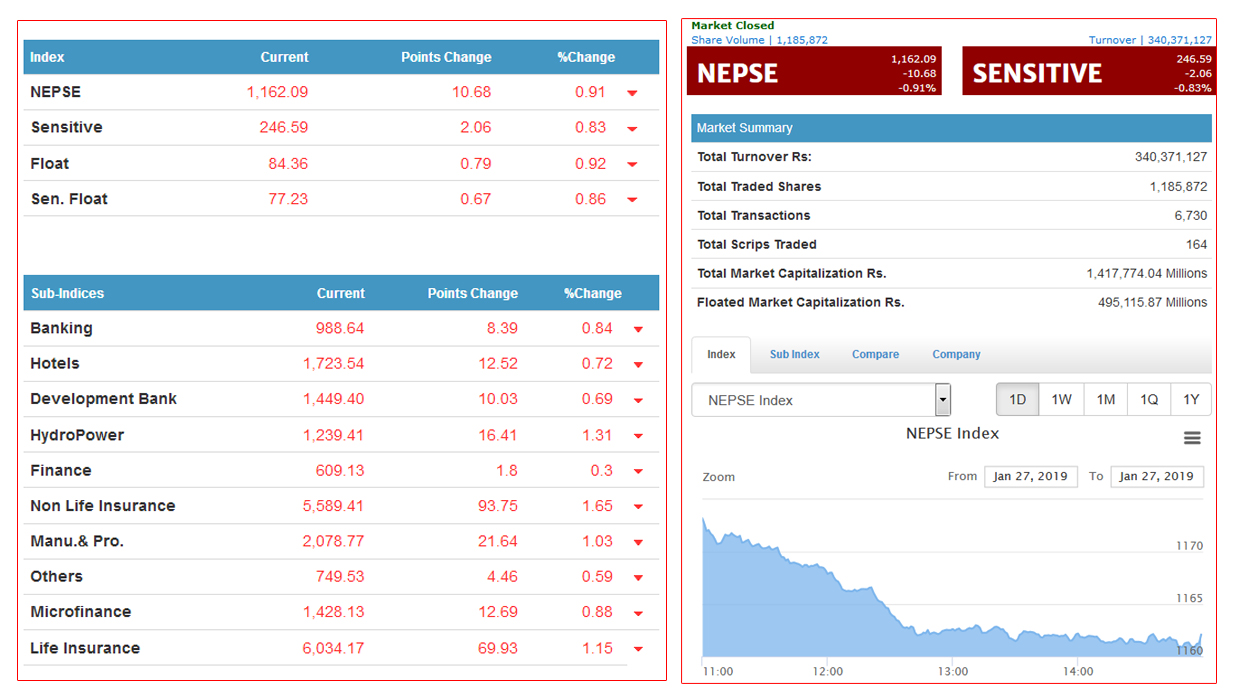Click the Life Insurance sub-index name
Image resolution: width=1237 pixels, height=698 pixels.
(x=85, y=648)
